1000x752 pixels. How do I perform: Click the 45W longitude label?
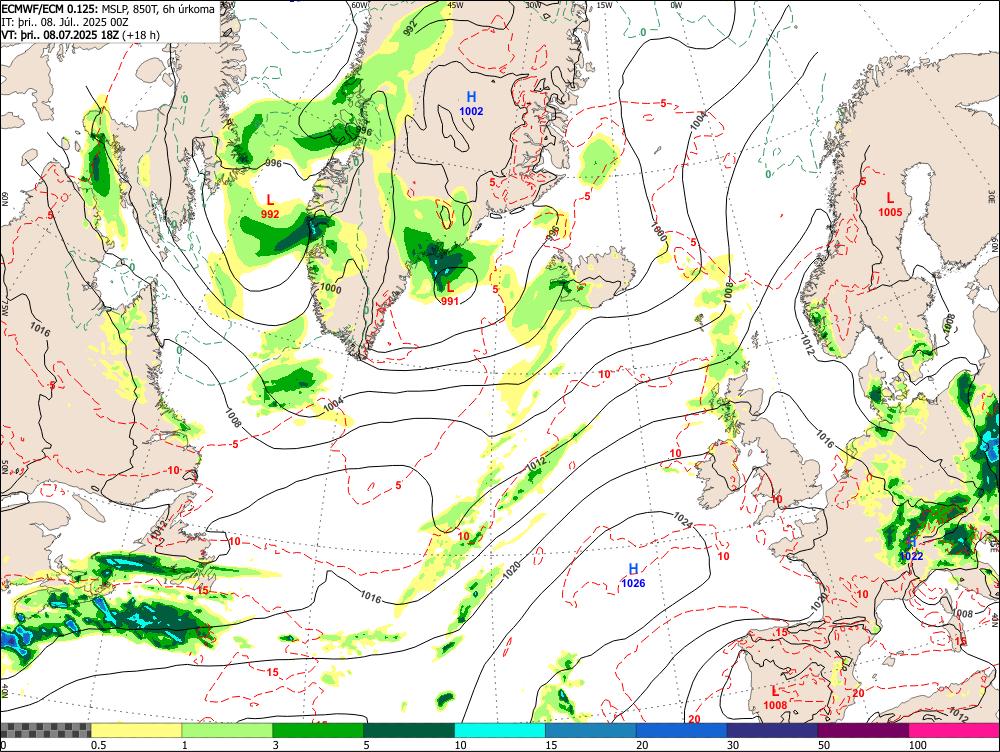[455, 4]
